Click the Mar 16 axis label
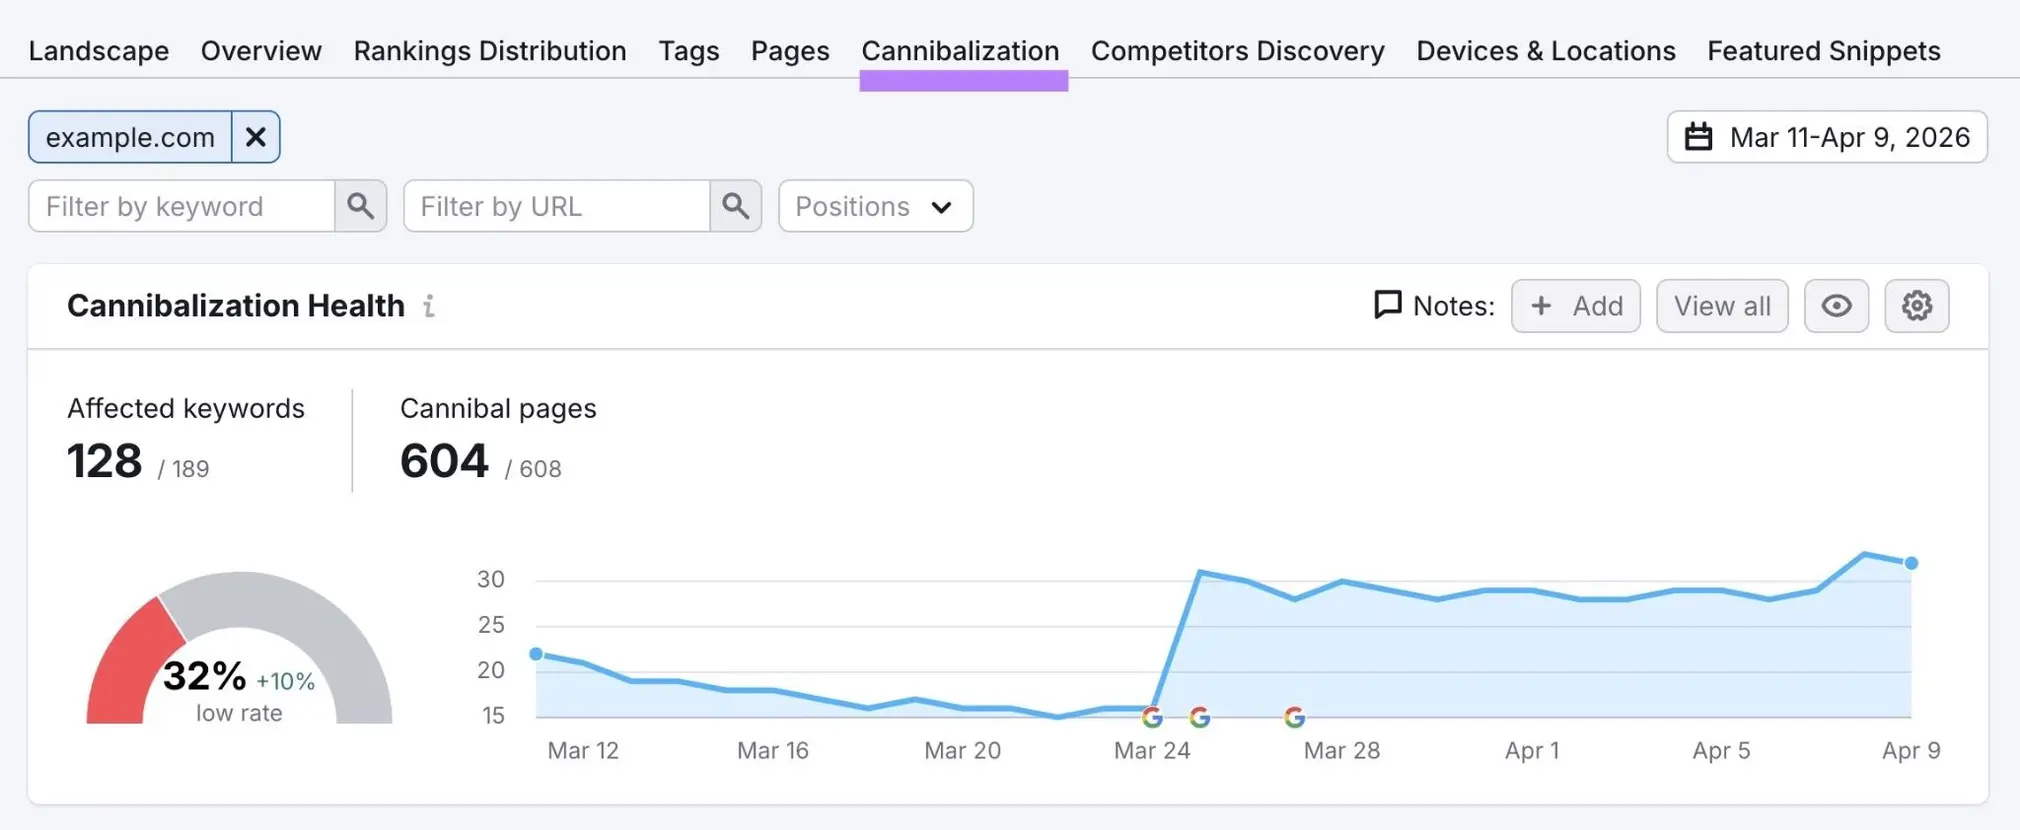Image resolution: width=2020 pixels, height=830 pixels. (773, 751)
